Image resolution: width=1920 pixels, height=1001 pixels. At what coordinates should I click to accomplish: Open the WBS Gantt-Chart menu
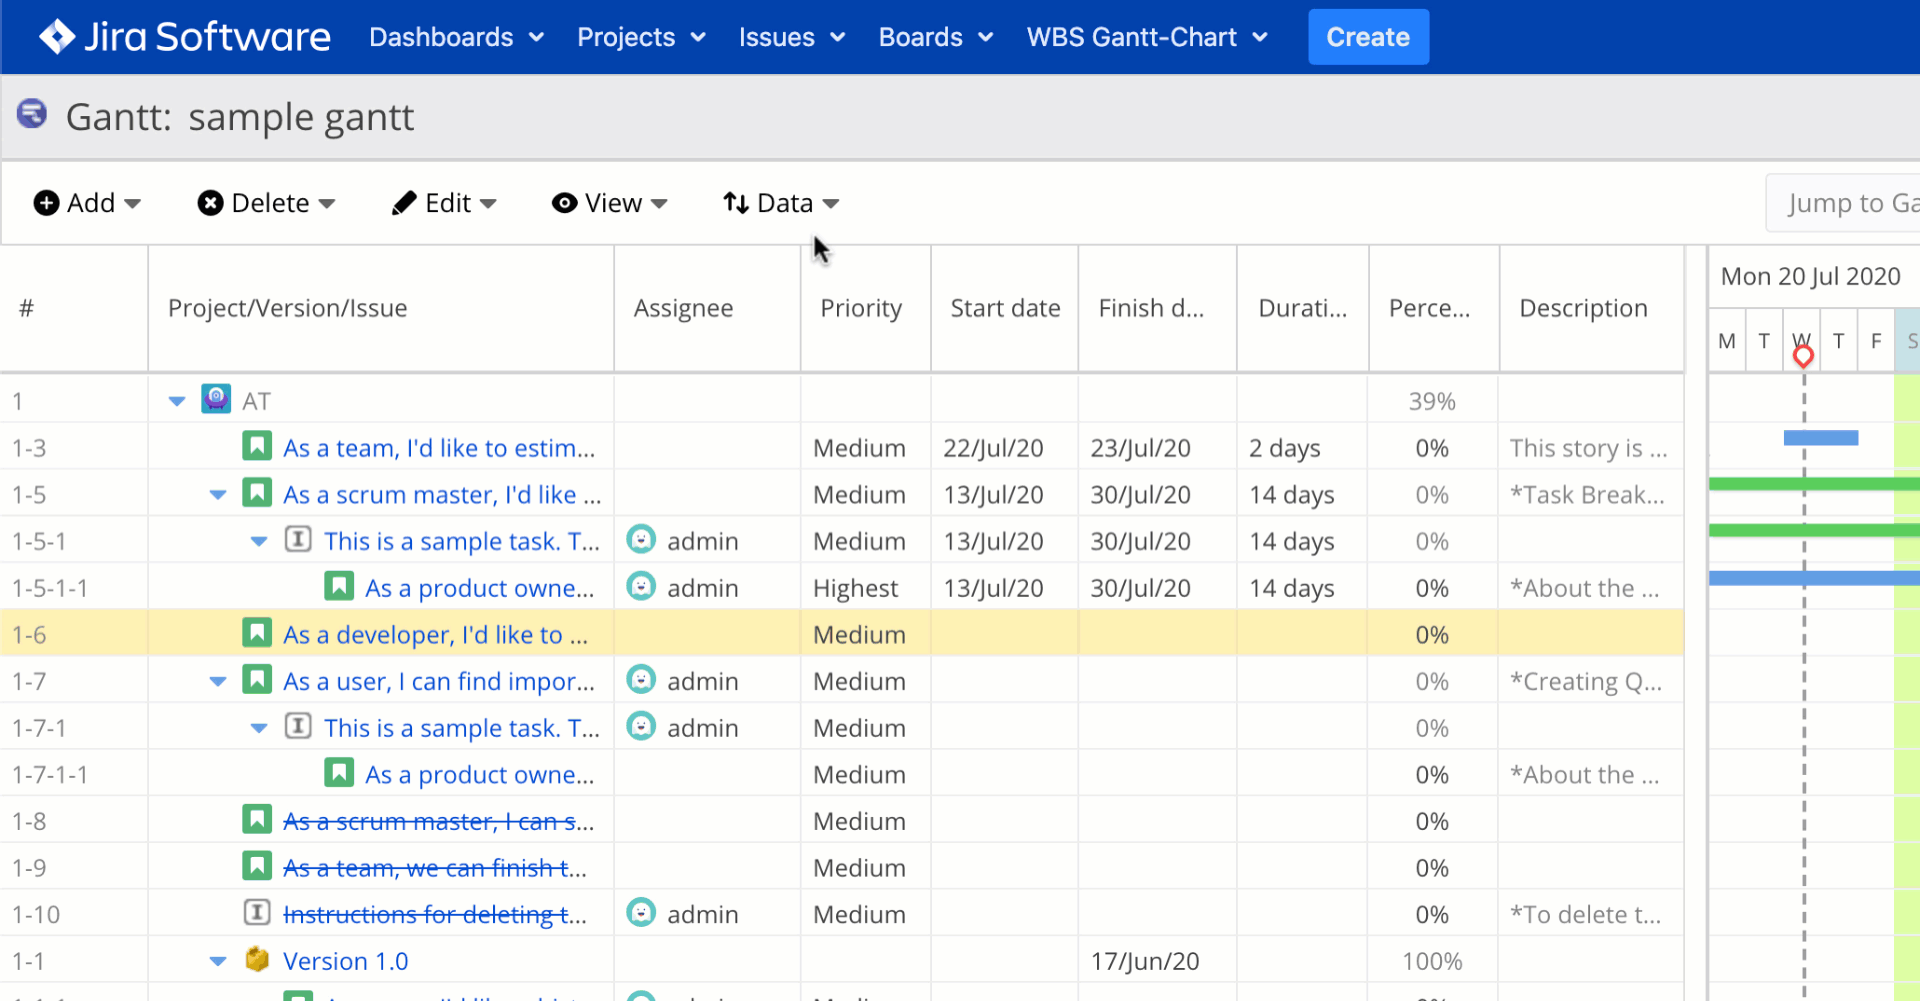coord(1146,37)
